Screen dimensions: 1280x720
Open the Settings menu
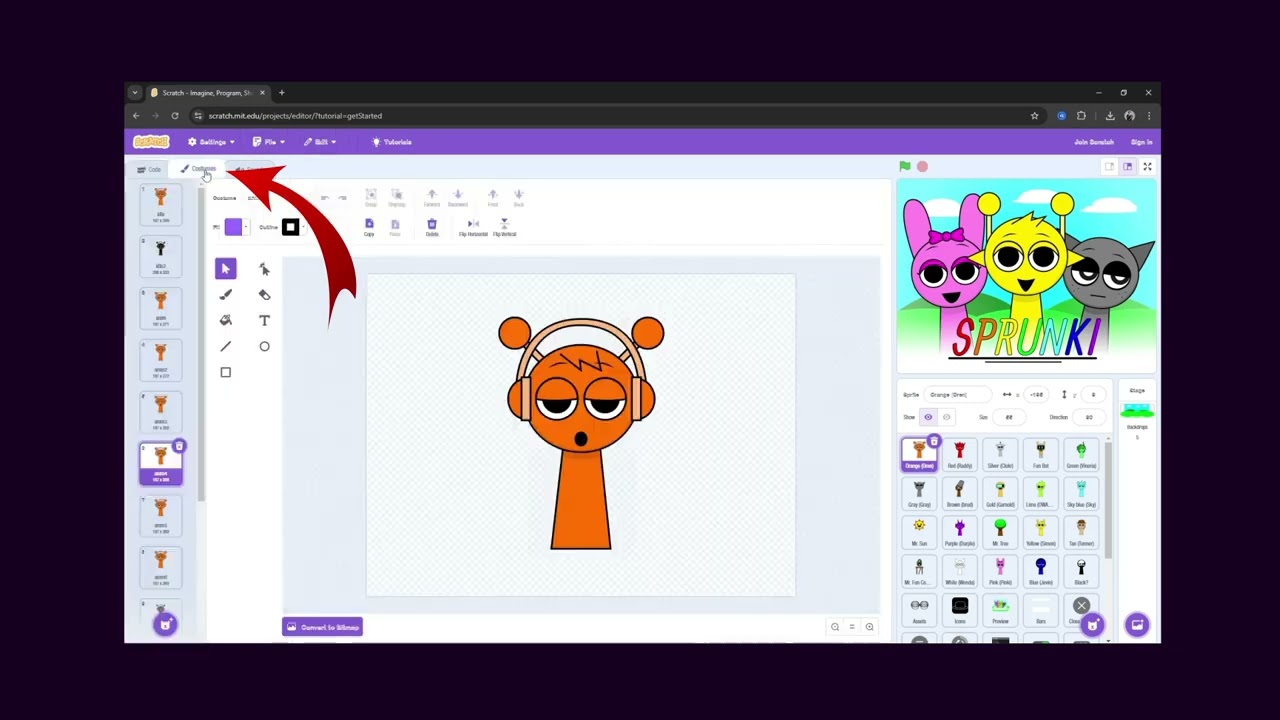pyautogui.click(x=211, y=142)
